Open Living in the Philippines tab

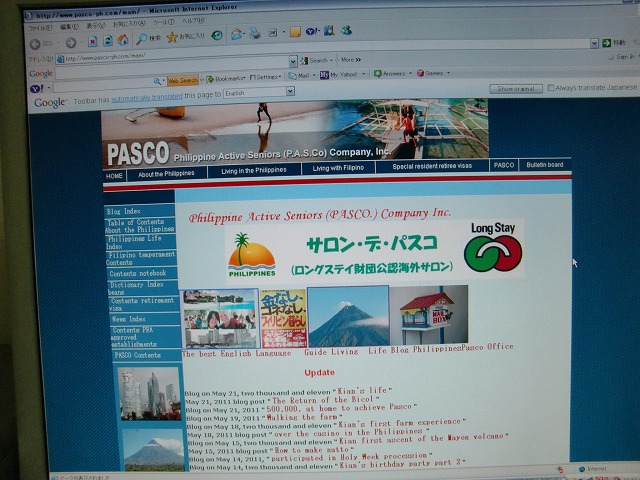pyautogui.click(x=254, y=170)
